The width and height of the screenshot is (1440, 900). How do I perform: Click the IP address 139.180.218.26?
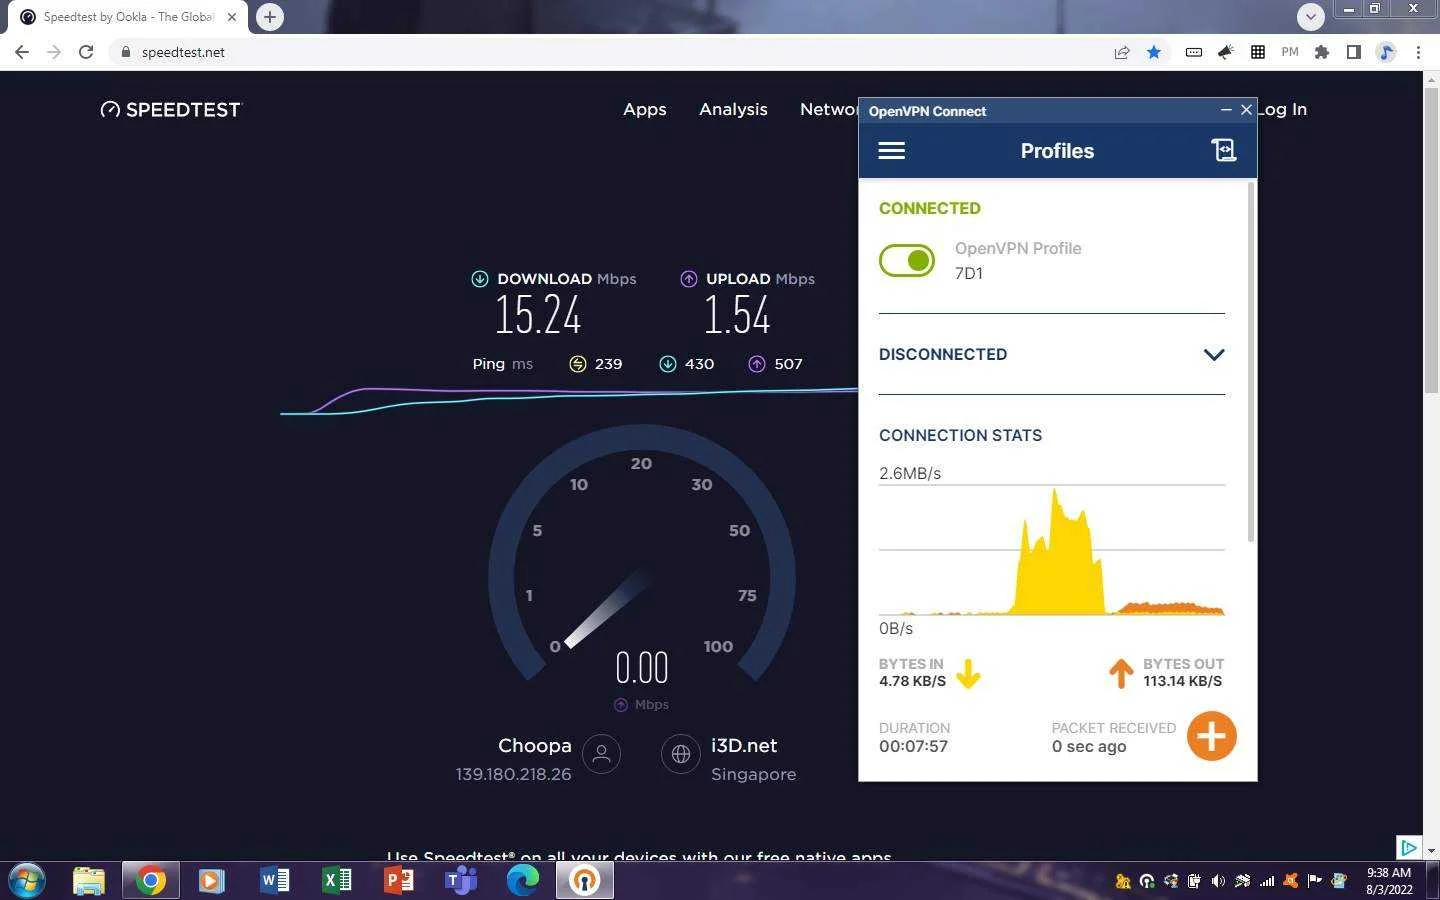point(514,774)
